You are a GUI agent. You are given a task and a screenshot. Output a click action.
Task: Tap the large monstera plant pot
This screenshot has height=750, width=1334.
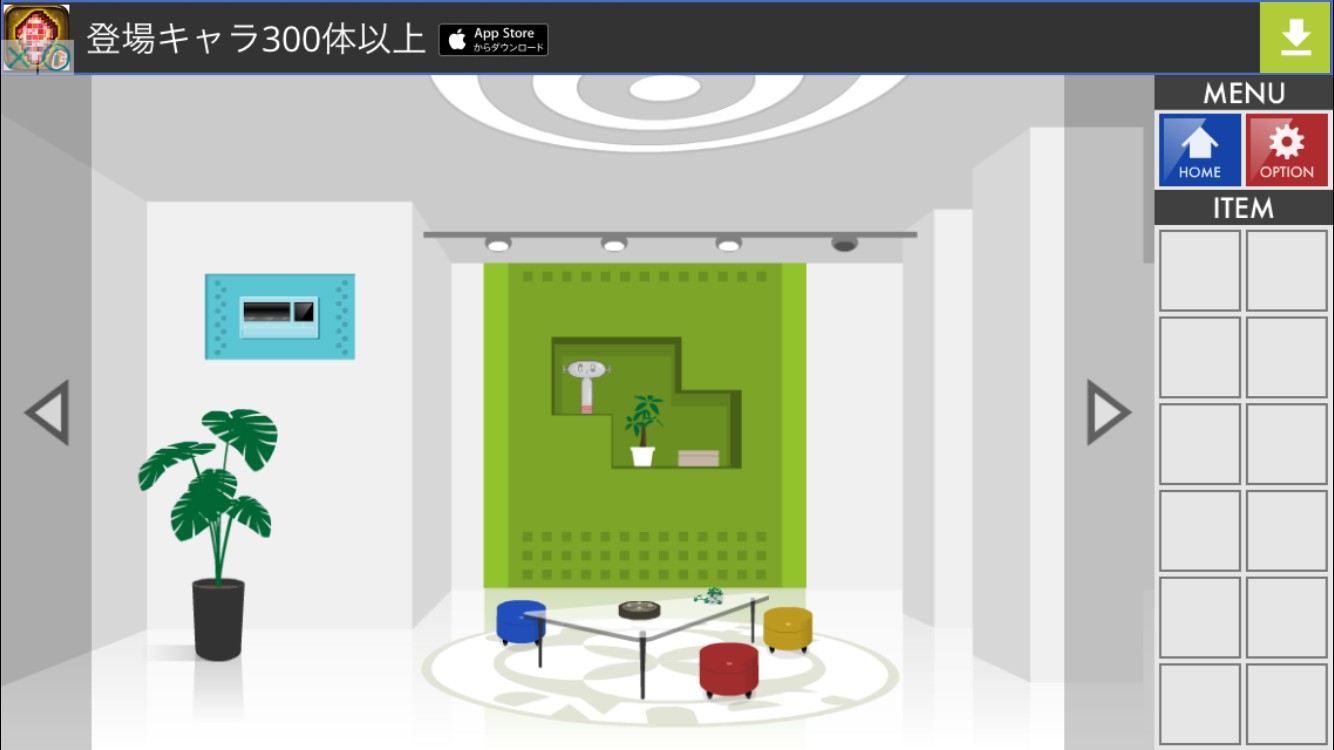tap(218, 618)
